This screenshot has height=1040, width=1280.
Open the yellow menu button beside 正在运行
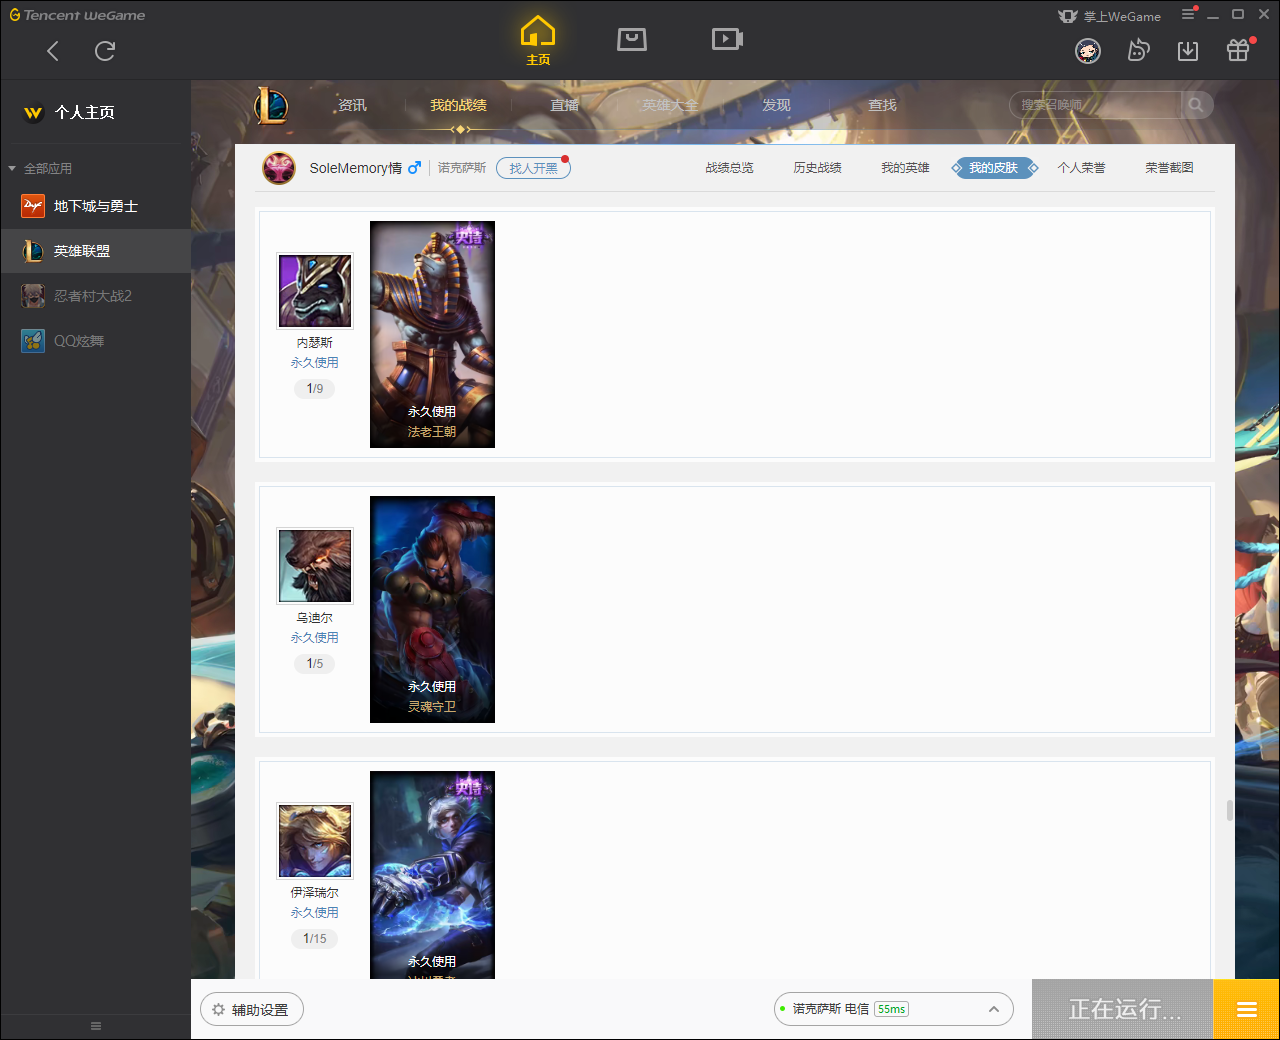pyautogui.click(x=1246, y=1010)
